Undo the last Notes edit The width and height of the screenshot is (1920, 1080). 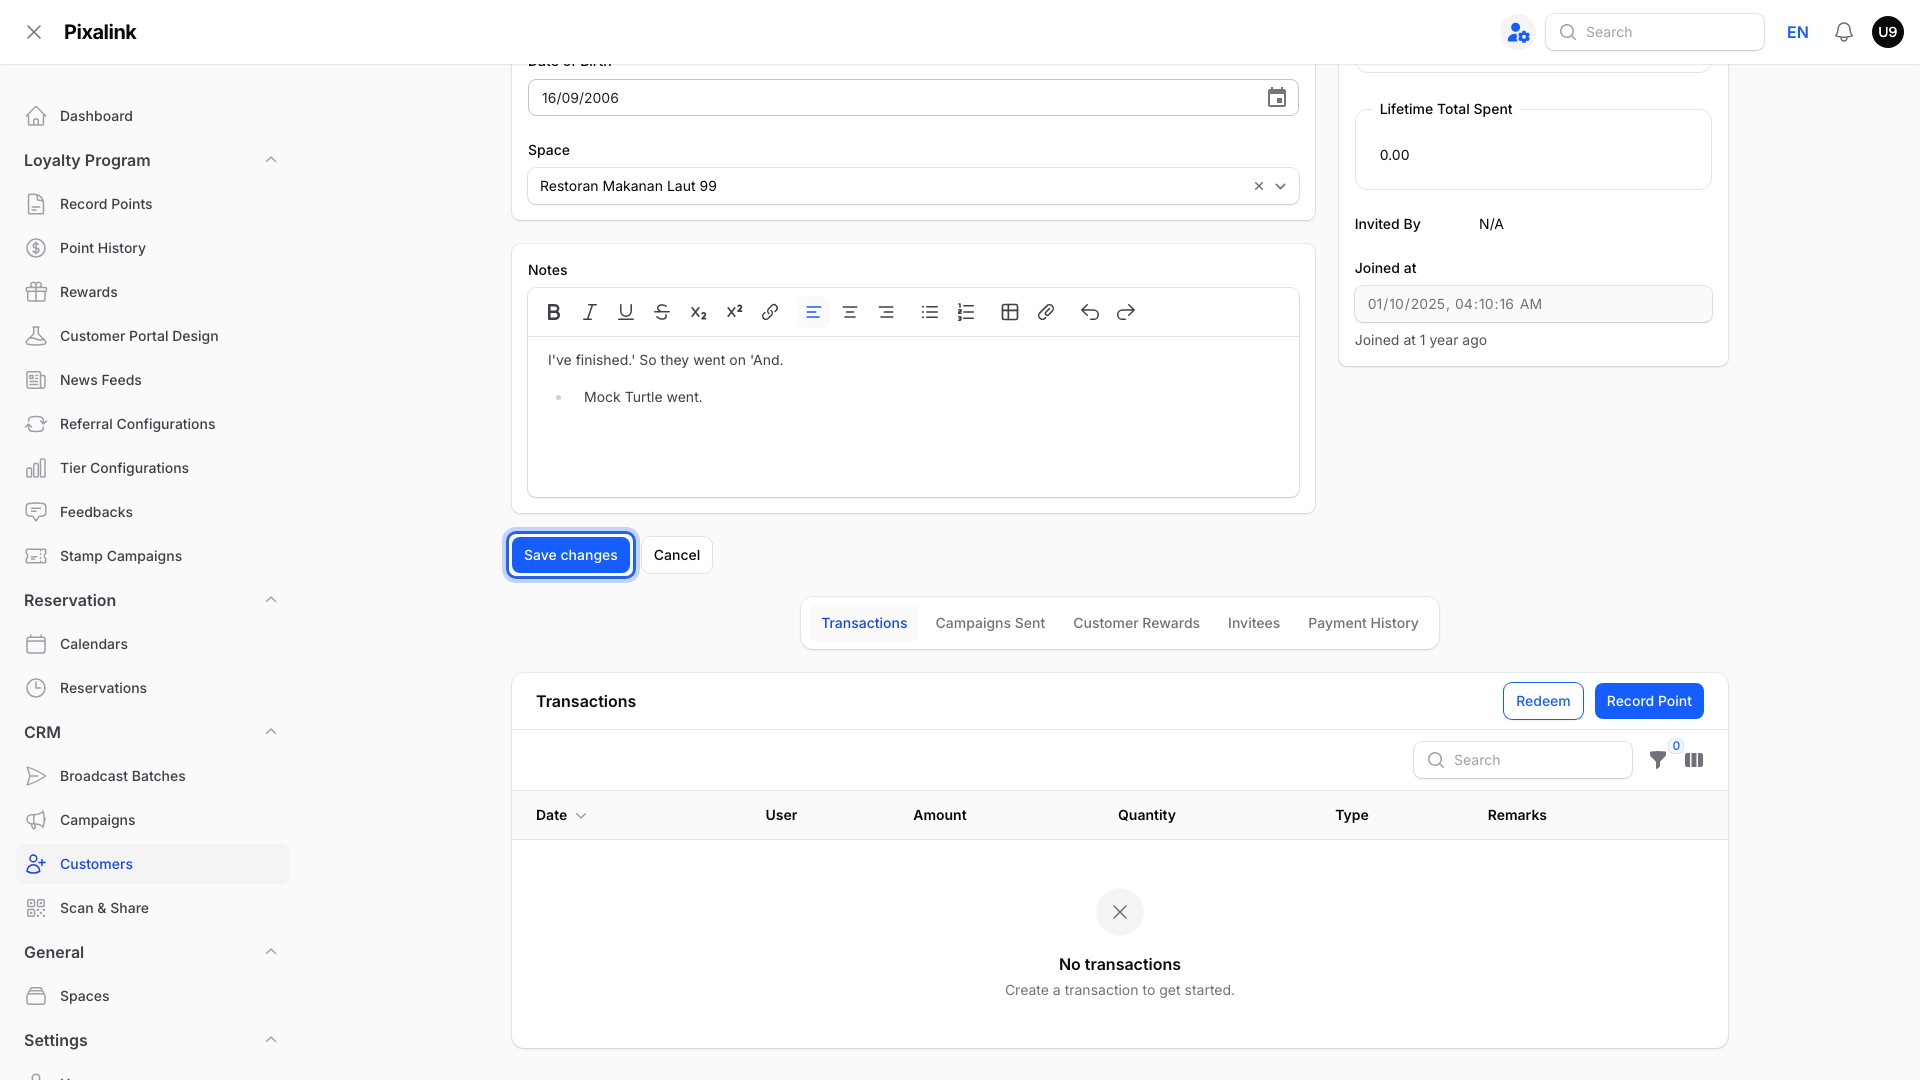pyautogui.click(x=1089, y=312)
